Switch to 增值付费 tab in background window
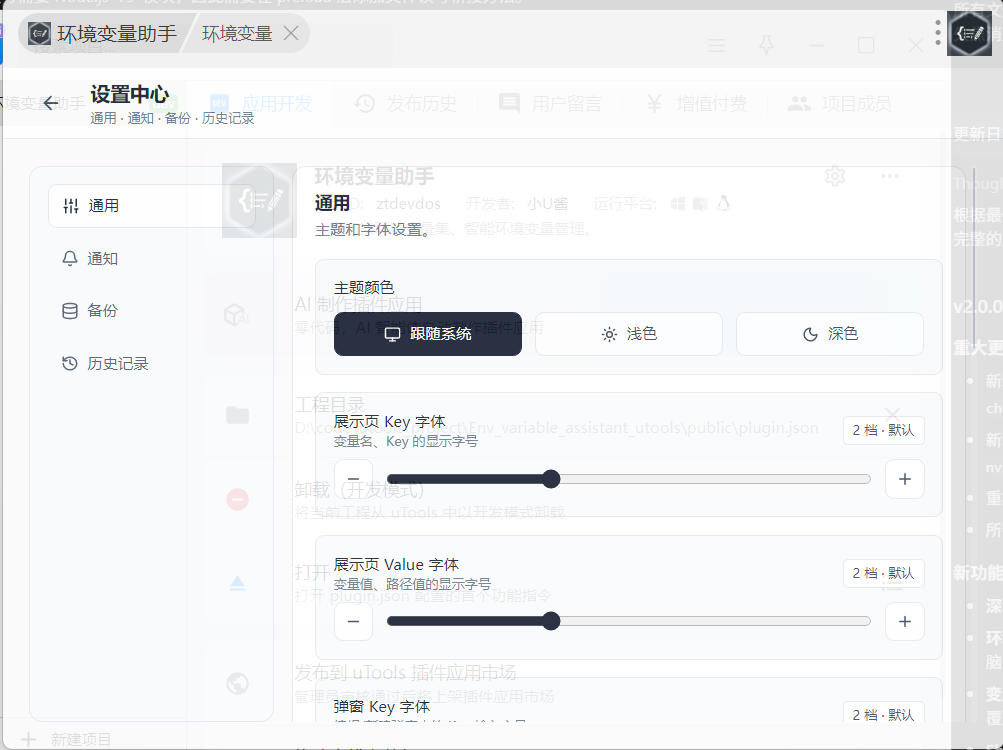The image size is (1003, 750). pos(696,103)
